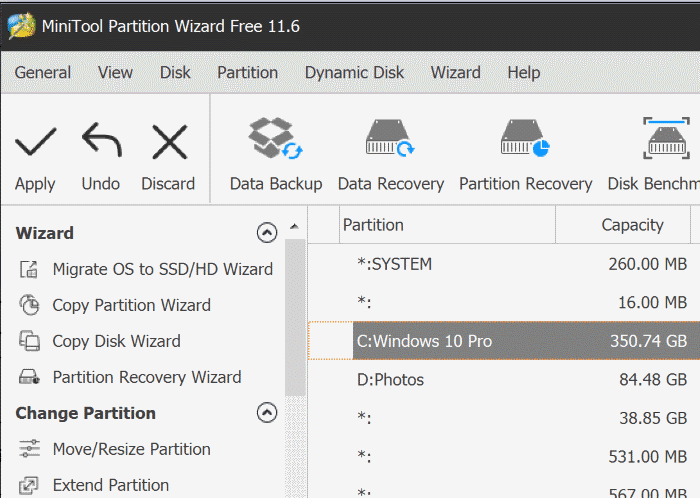Open the Dynamic Disk menu

354,72
